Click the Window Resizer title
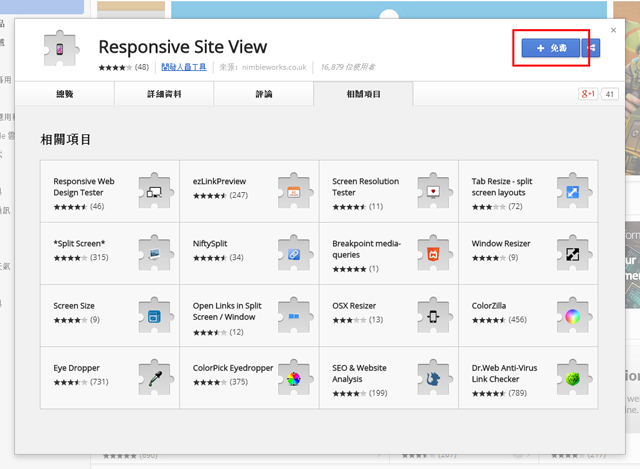Screen dimensions: 640x469 (501, 244)
